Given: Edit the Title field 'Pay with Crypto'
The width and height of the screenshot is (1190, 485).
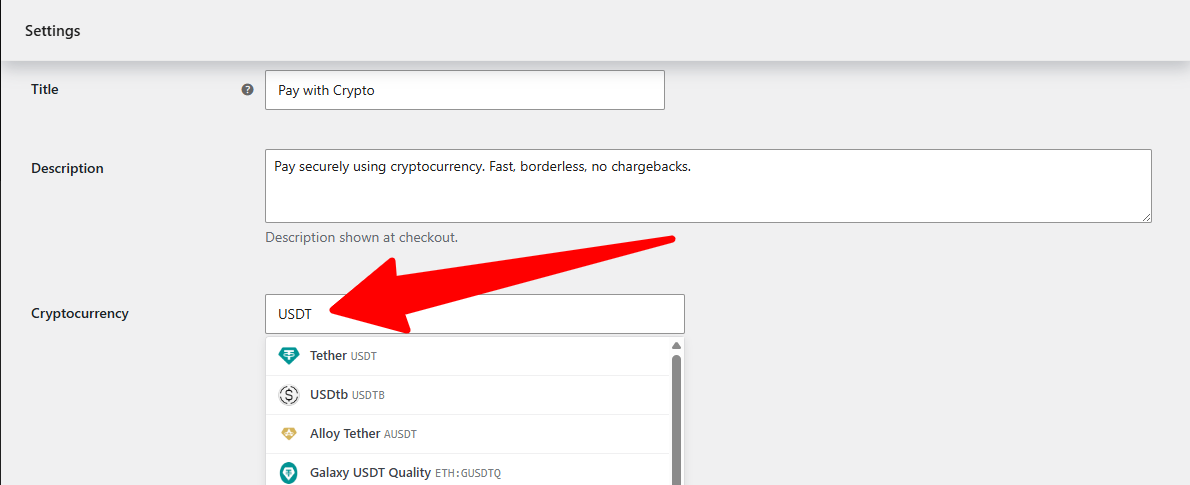Looking at the screenshot, I should tap(464, 90).
